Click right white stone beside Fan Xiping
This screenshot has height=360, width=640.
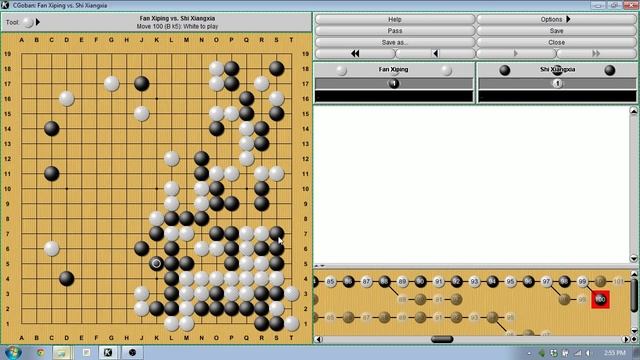(446, 70)
